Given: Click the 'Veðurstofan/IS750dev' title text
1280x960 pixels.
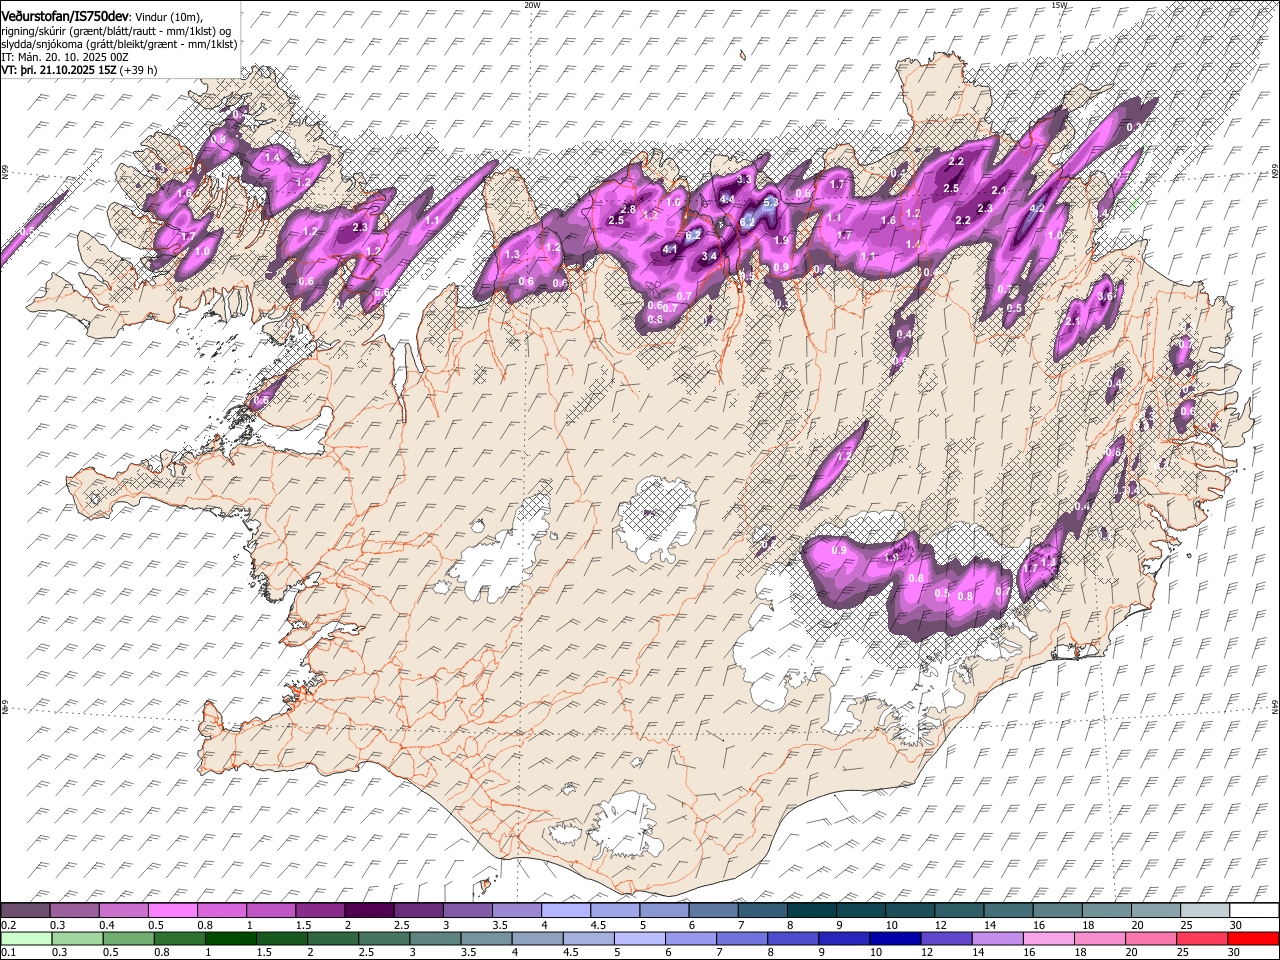Looking at the screenshot, I should click(x=65, y=16).
